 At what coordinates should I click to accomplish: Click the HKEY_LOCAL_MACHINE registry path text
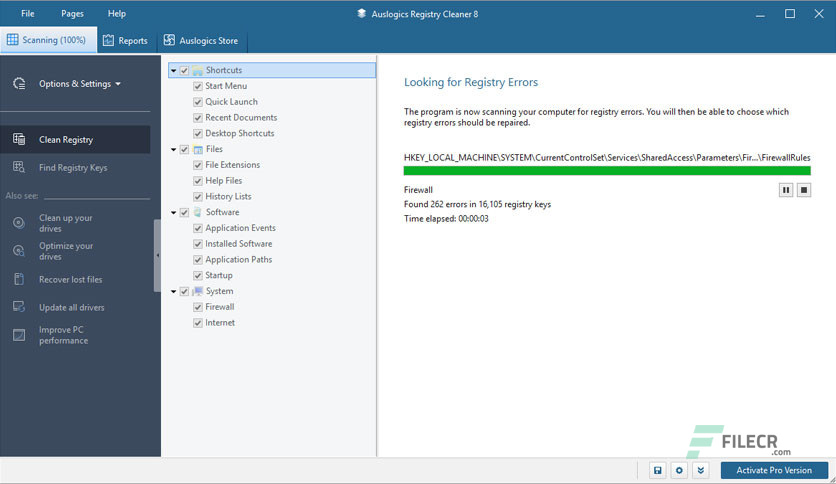point(607,157)
